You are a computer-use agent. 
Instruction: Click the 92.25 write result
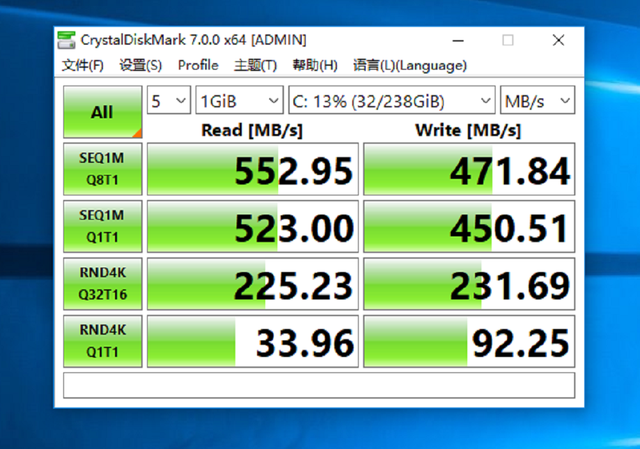[x=469, y=341]
